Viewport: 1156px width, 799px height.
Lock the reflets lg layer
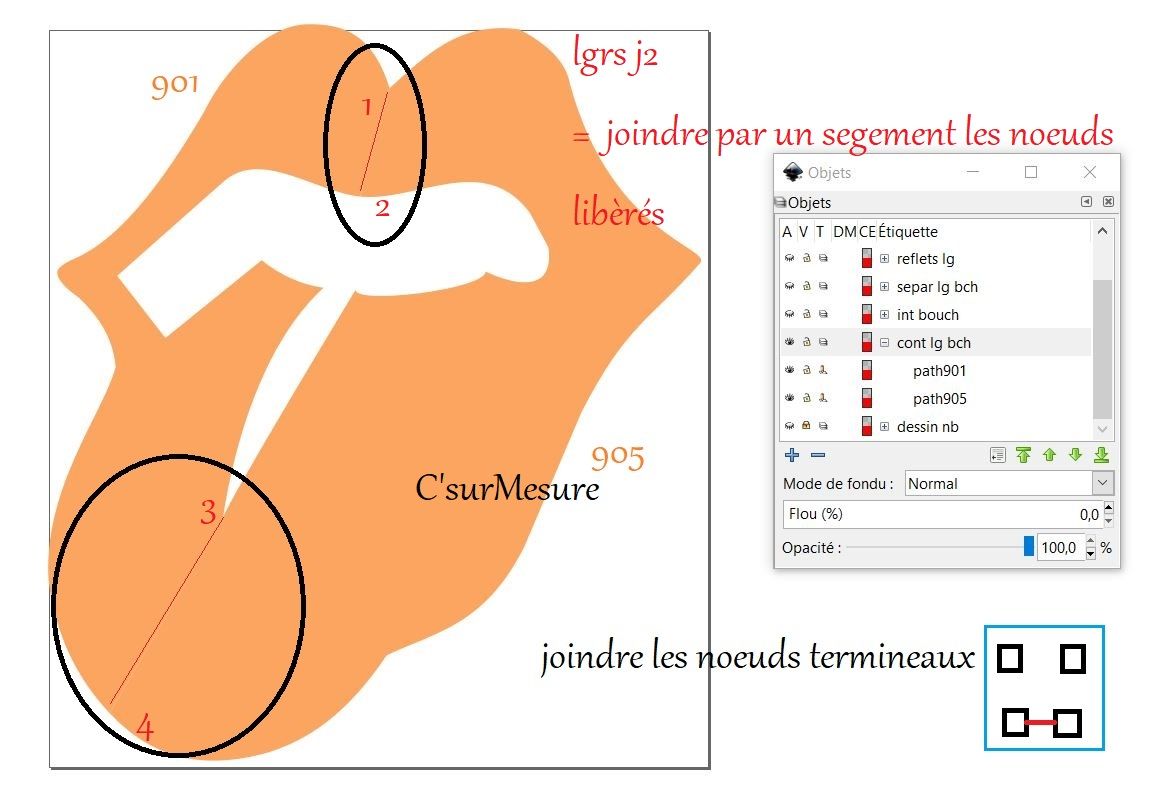pos(807,258)
